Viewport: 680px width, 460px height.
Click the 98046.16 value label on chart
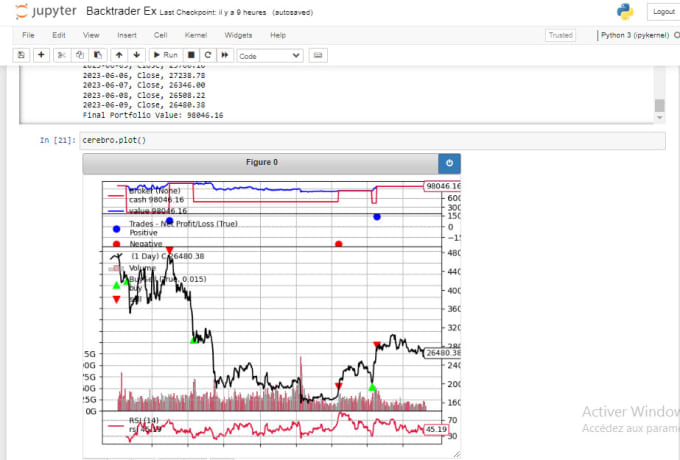442,186
